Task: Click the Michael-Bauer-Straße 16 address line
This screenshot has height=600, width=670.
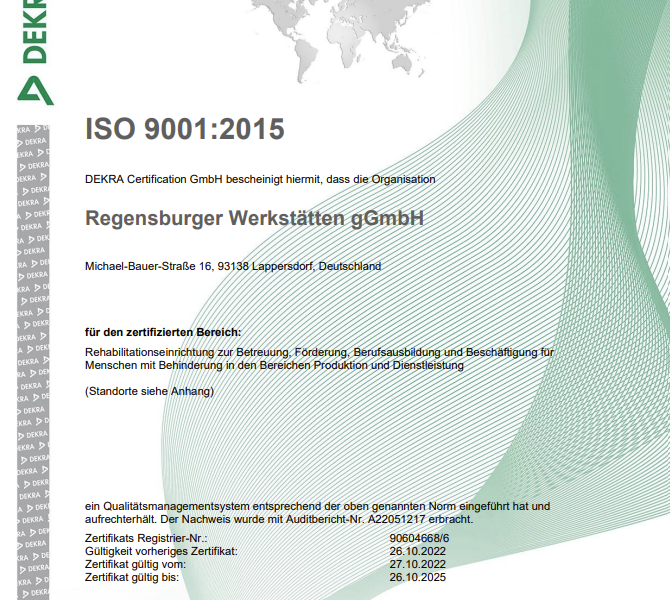Action: pyautogui.click(x=233, y=266)
